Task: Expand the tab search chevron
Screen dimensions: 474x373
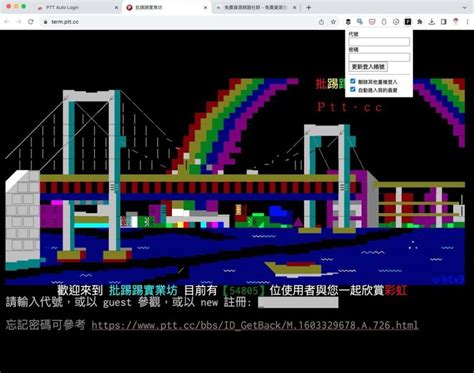Action: coord(465,7)
